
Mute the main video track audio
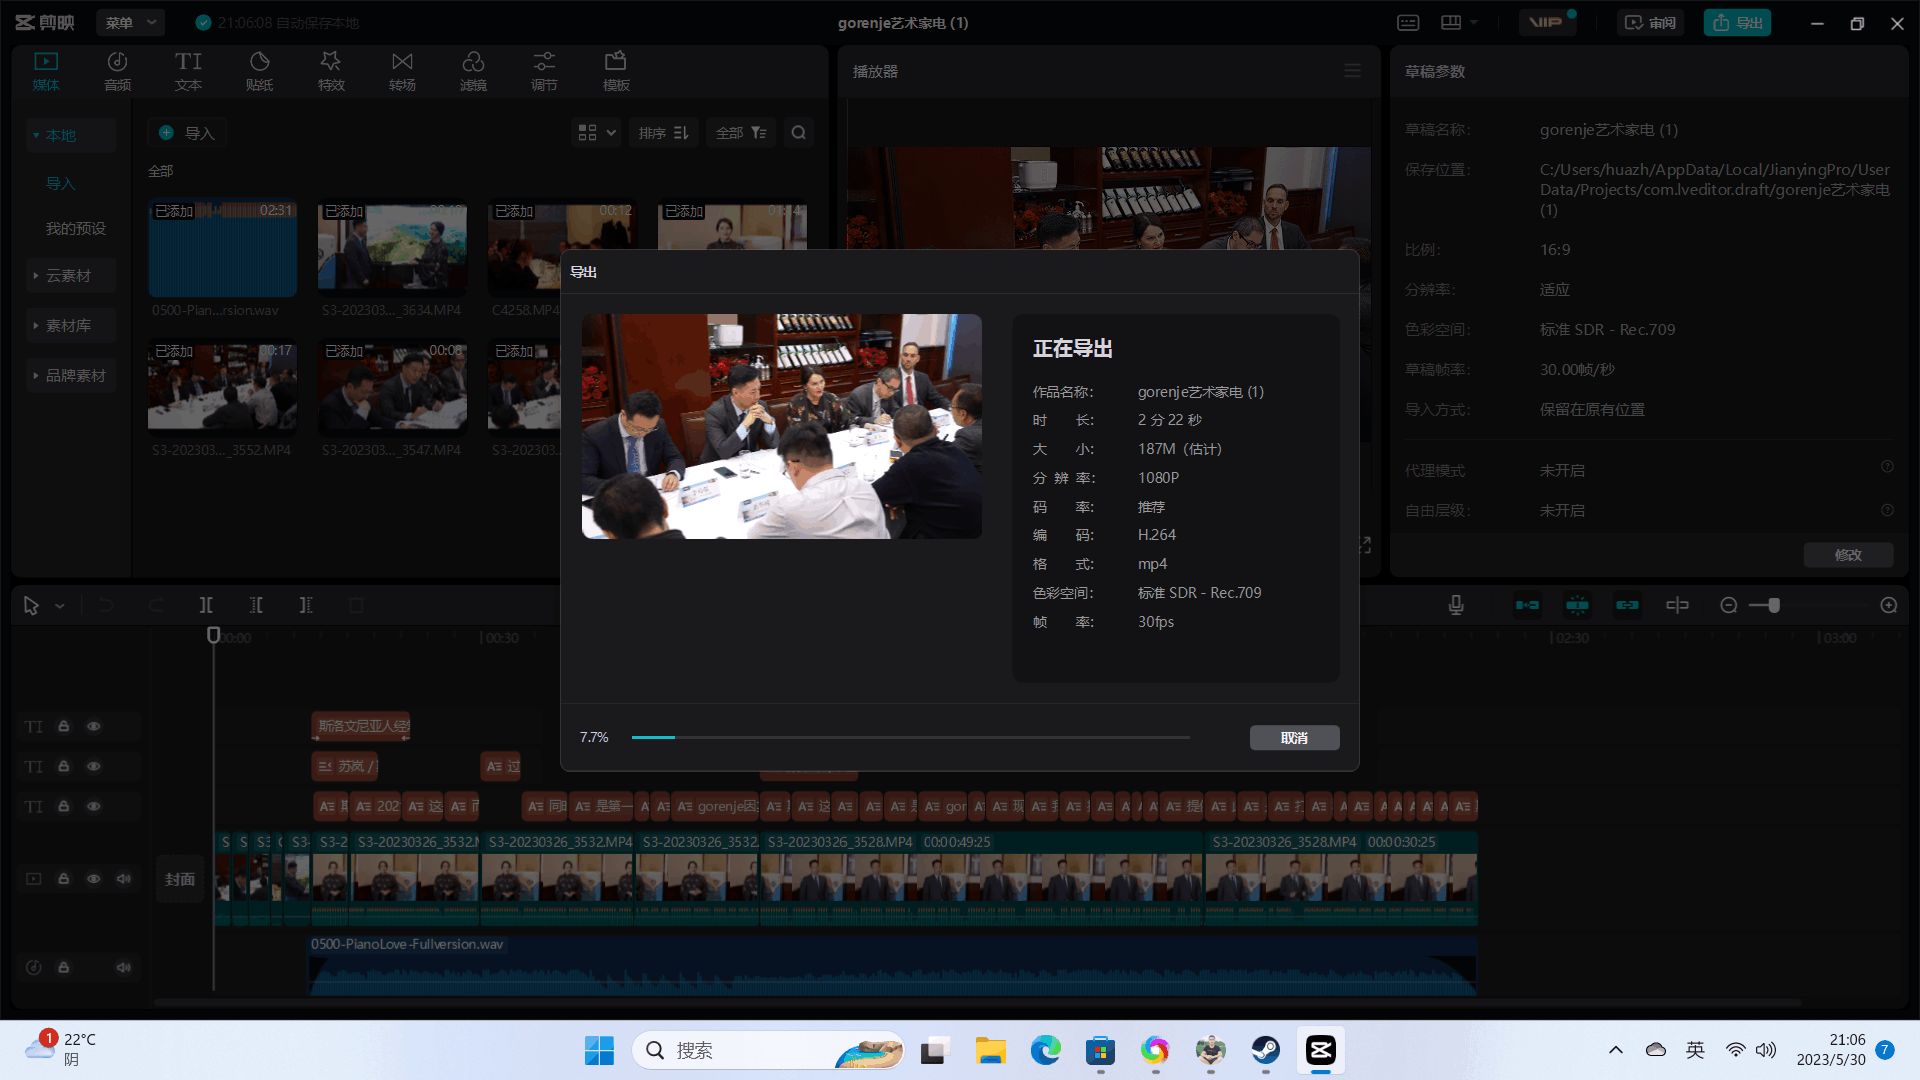[123, 879]
